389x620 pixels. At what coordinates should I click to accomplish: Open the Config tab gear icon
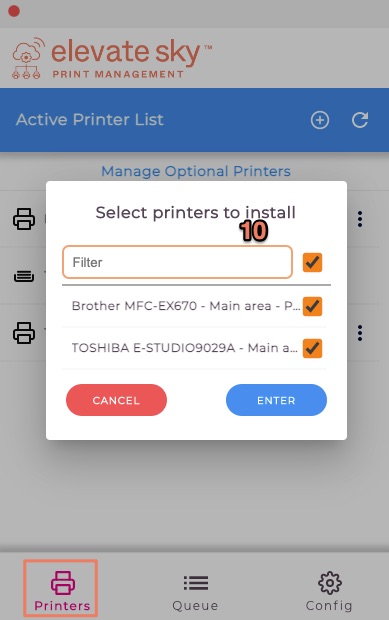pyautogui.click(x=329, y=582)
